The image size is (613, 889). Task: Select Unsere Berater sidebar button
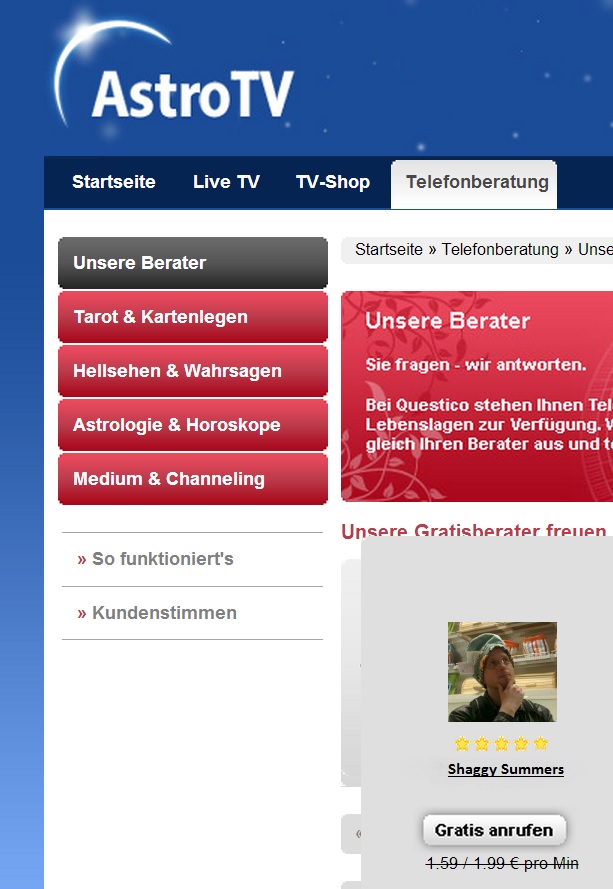193,263
